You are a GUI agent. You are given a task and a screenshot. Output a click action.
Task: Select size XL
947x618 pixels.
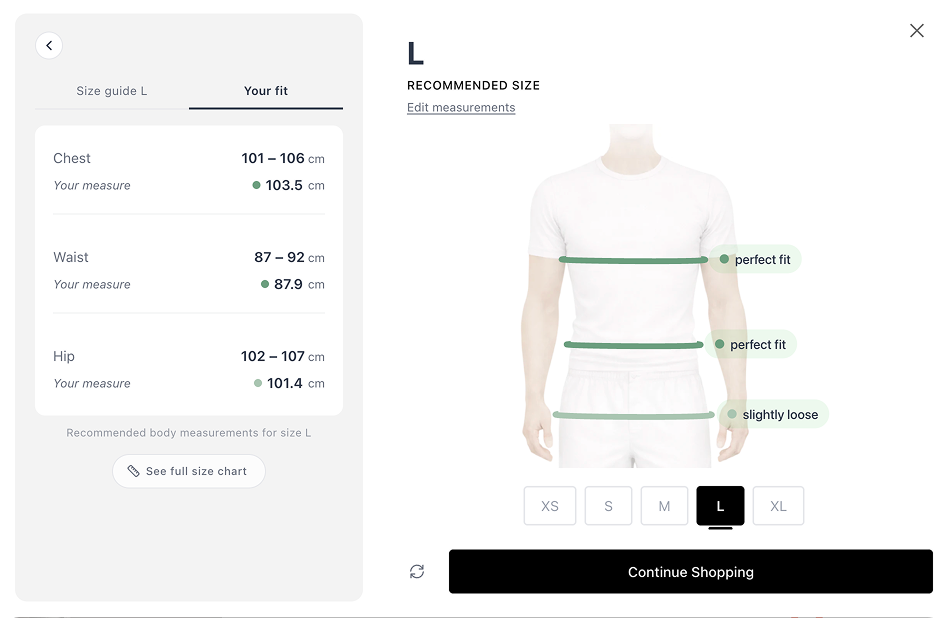[x=778, y=506]
